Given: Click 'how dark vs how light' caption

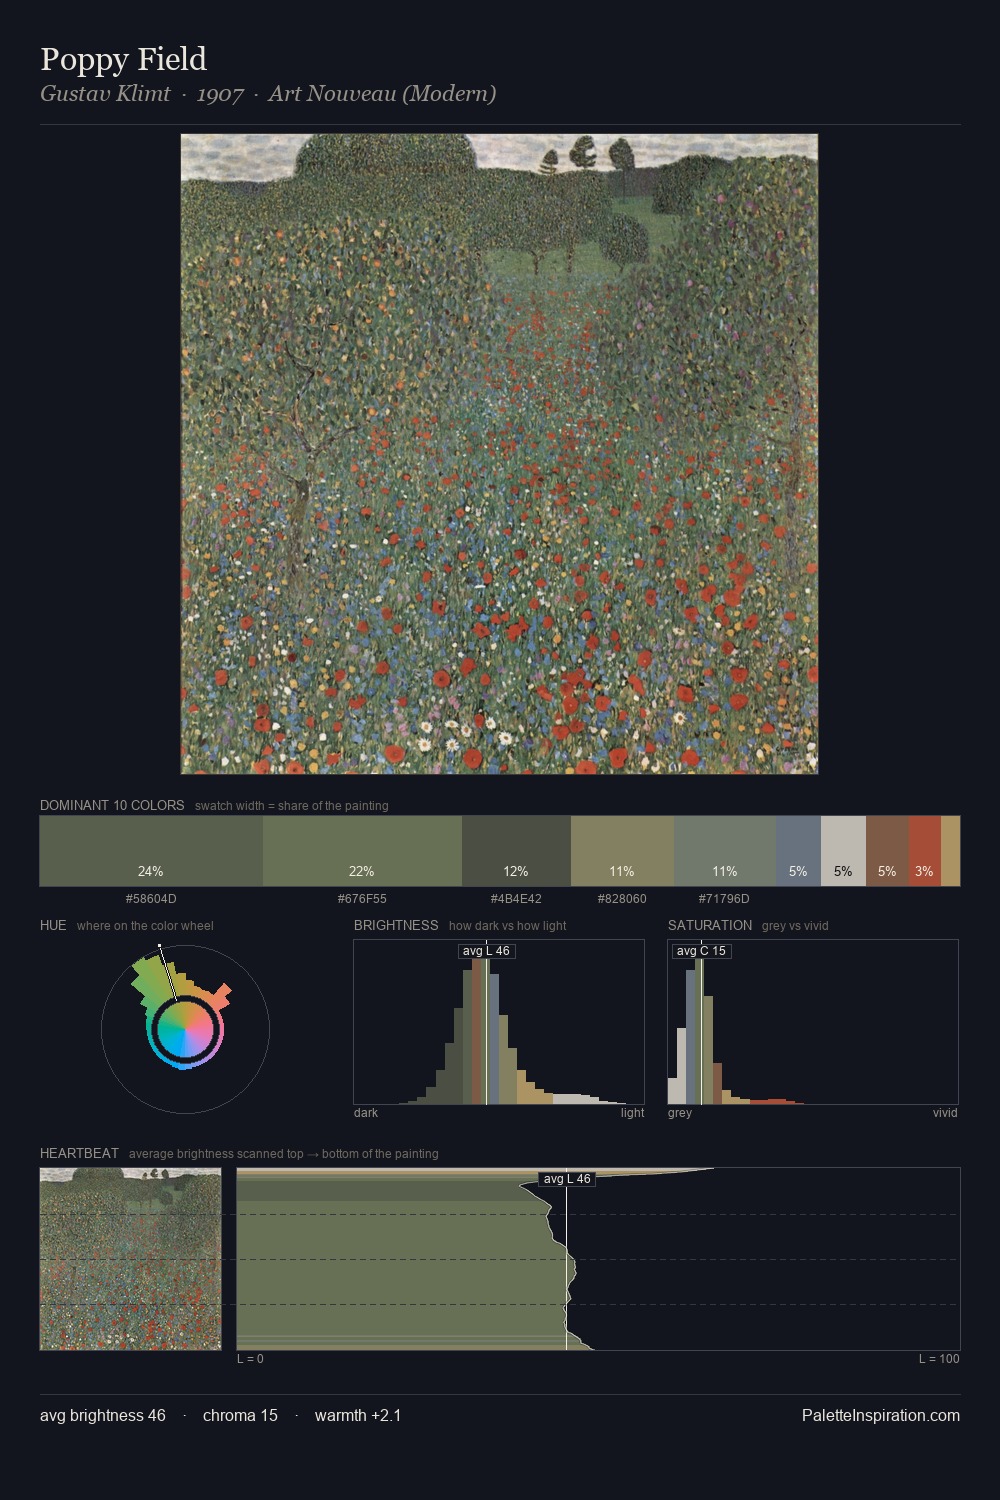Looking at the screenshot, I should tap(508, 926).
